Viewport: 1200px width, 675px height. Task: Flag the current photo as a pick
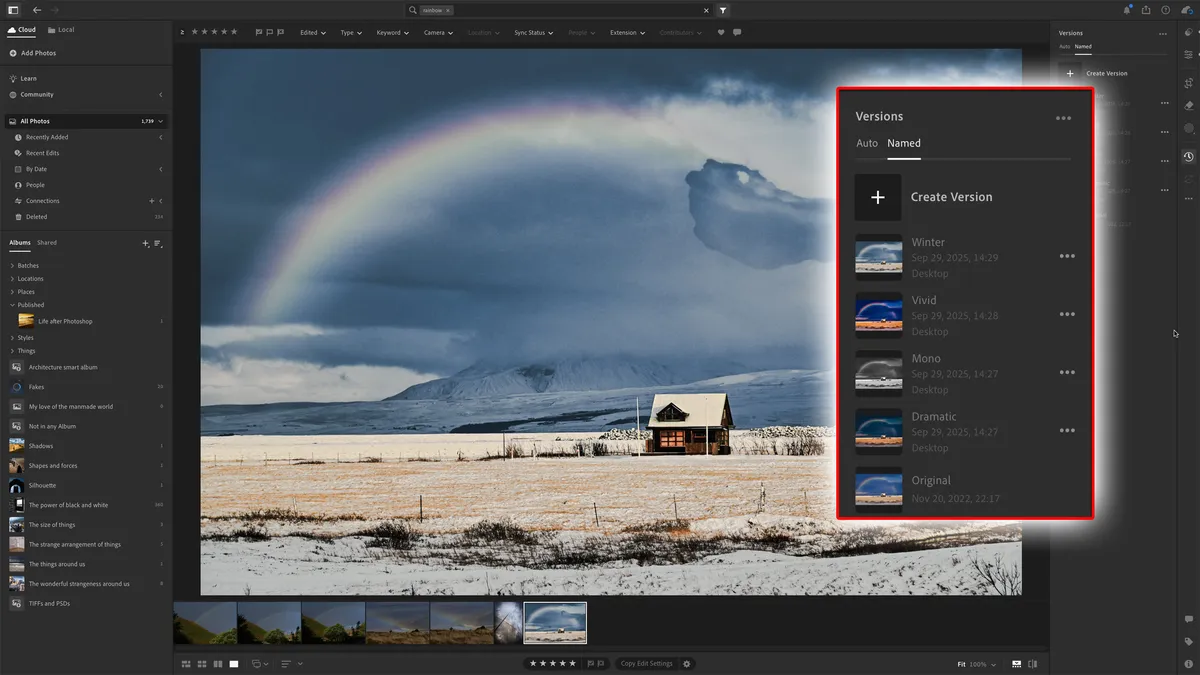pyautogui.click(x=592, y=663)
